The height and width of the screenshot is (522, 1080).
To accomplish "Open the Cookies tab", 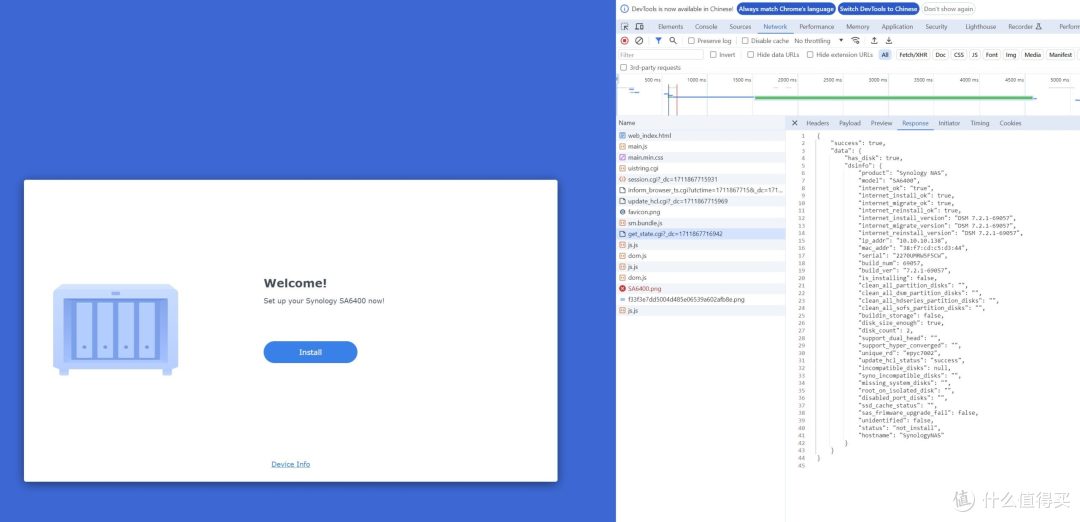I will click(x=1010, y=123).
